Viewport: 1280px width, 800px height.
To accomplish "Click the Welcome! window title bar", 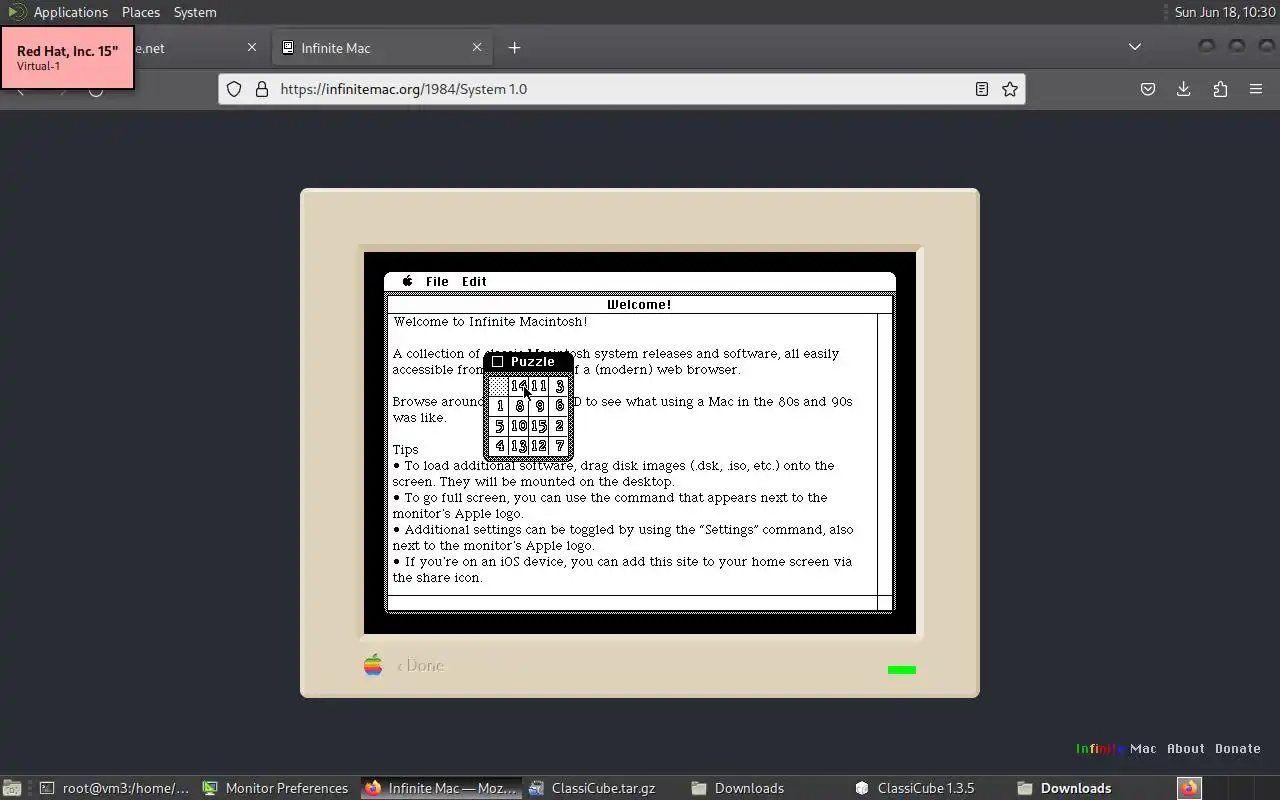I will click(x=639, y=304).
